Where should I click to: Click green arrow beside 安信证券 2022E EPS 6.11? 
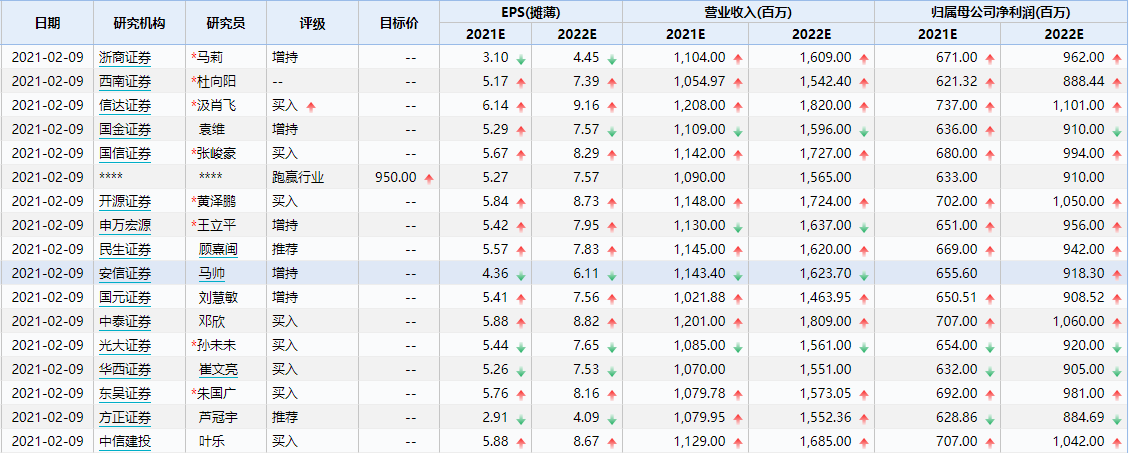point(611,274)
